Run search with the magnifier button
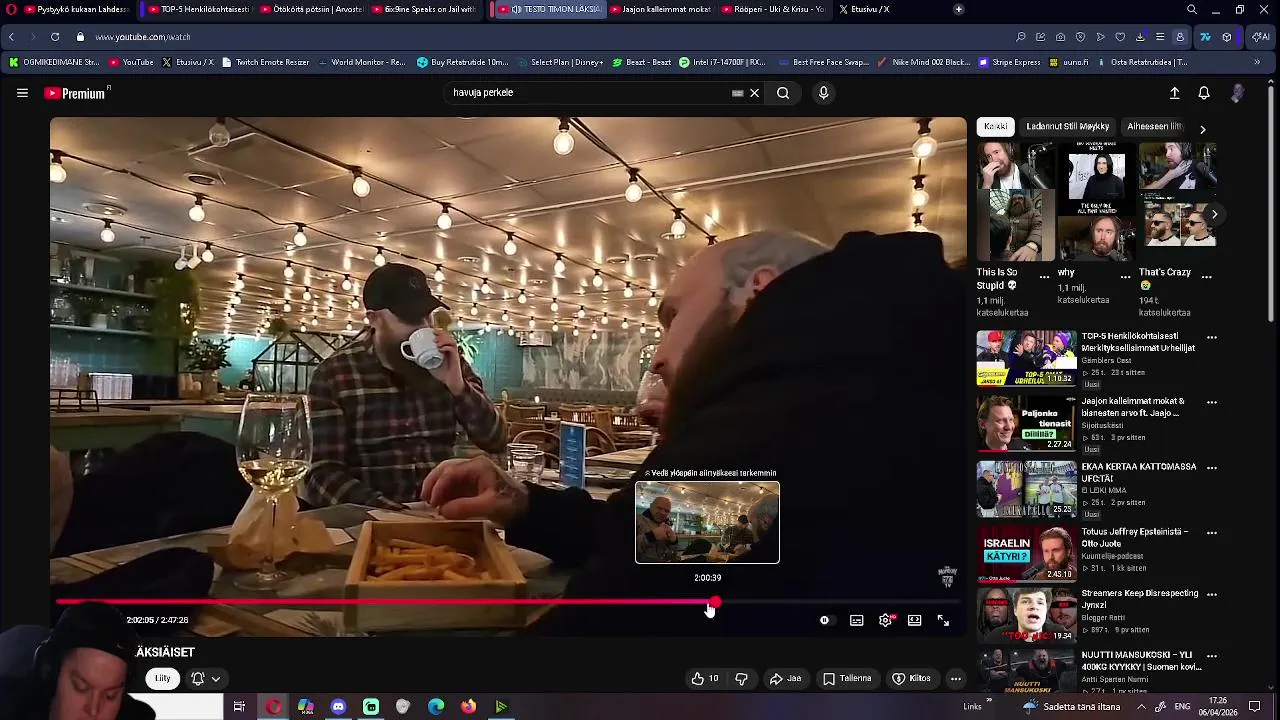 tap(783, 93)
